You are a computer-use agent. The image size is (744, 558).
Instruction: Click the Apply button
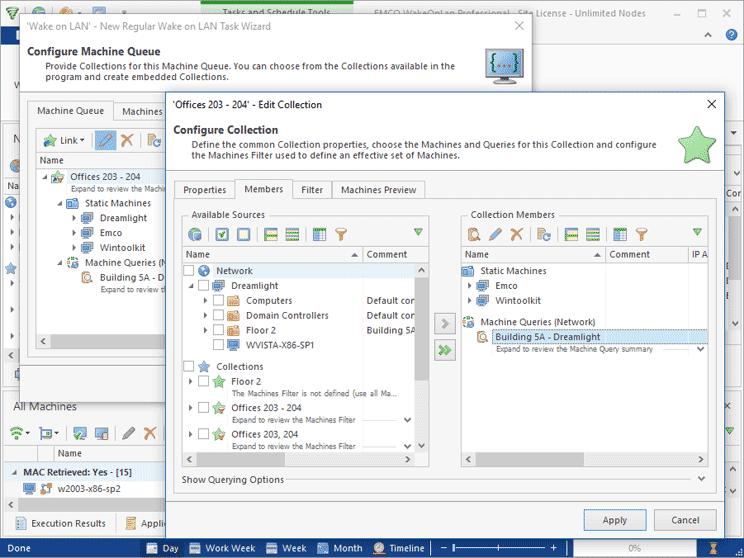click(614, 520)
